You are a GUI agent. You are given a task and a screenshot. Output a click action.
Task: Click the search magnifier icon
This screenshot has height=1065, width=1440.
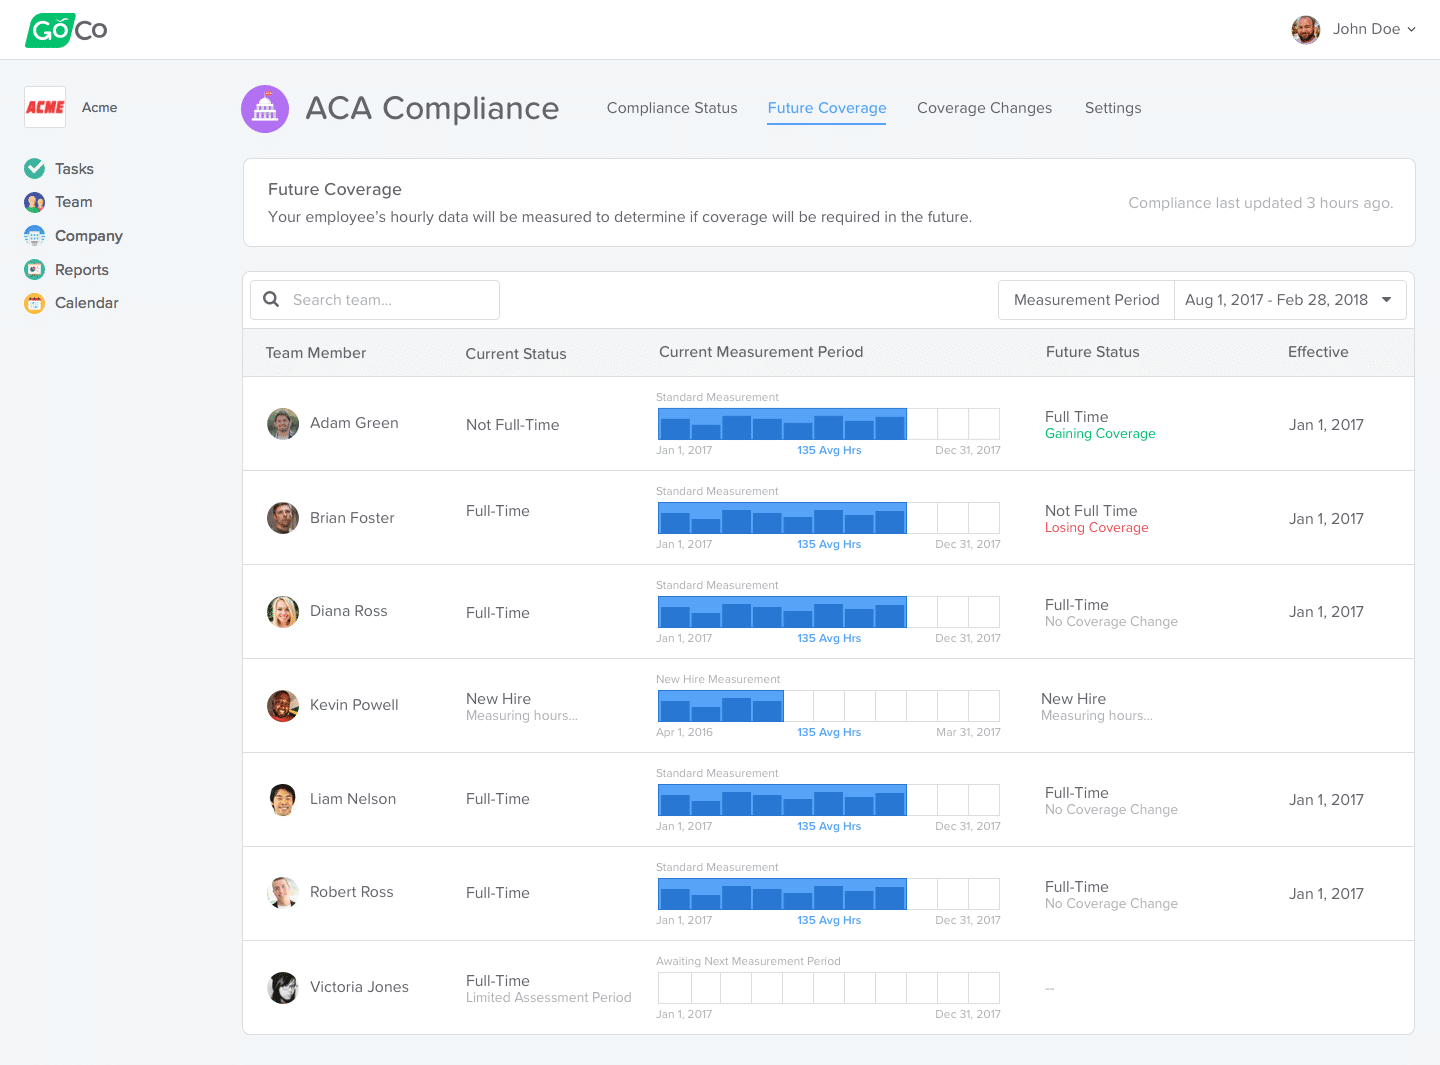pyautogui.click(x=271, y=299)
